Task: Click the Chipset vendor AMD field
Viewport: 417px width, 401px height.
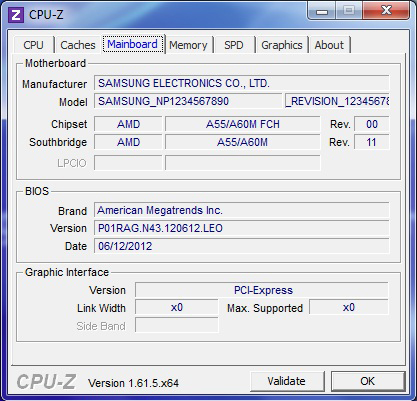Action: 128,124
